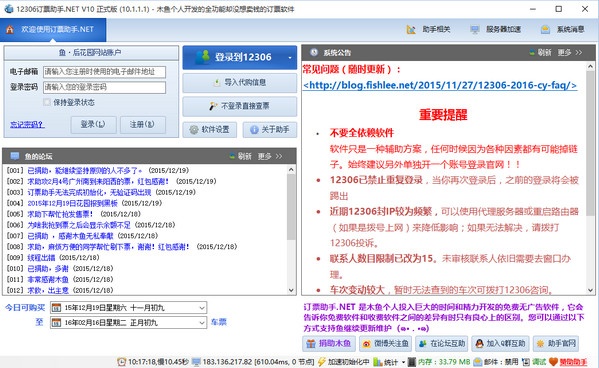599x368 pixels.
Task: Click the 不登录直接查票 button
Action: pyautogui.click(x=240, y=106)
